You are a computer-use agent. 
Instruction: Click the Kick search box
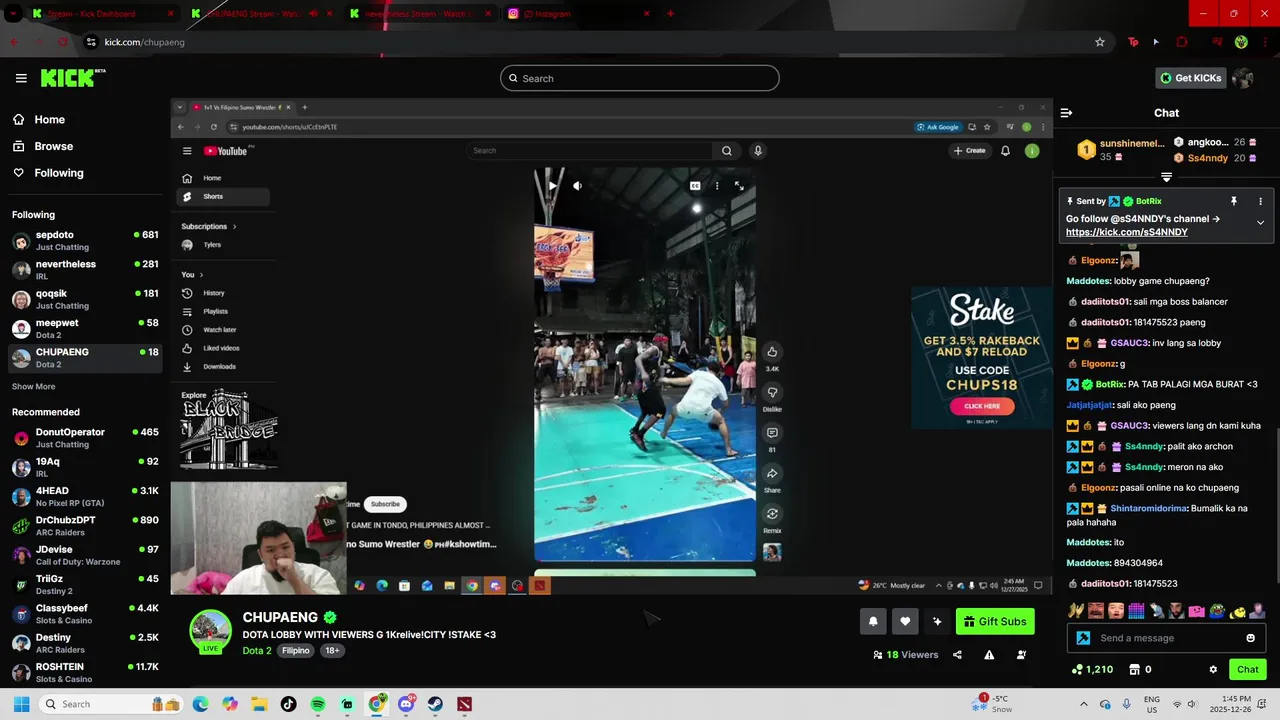point(640,78)
